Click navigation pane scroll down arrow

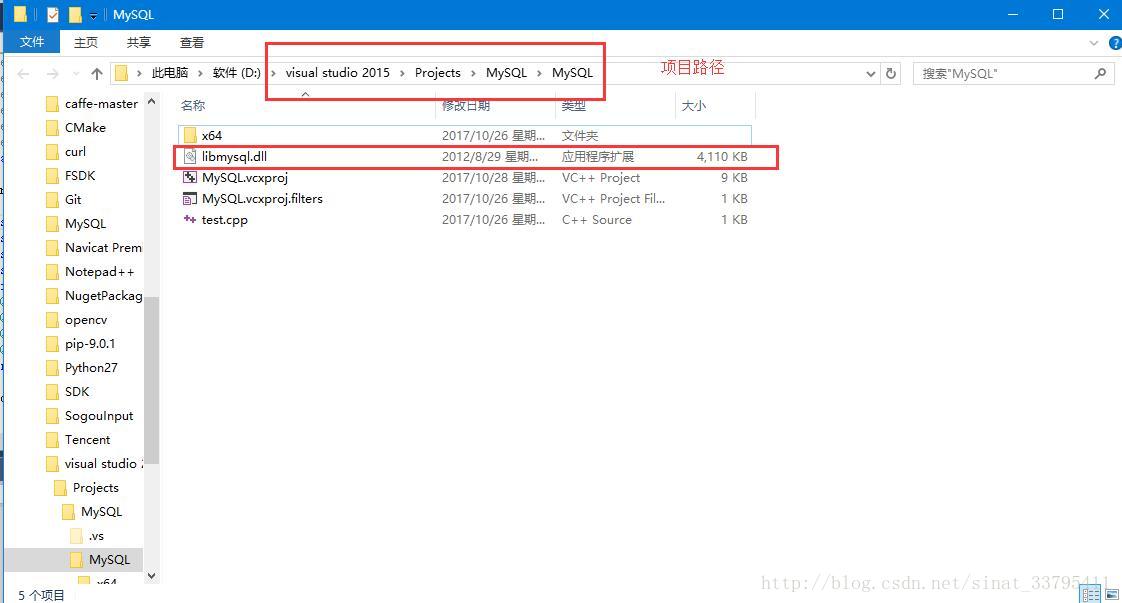(x=151, y=576)
